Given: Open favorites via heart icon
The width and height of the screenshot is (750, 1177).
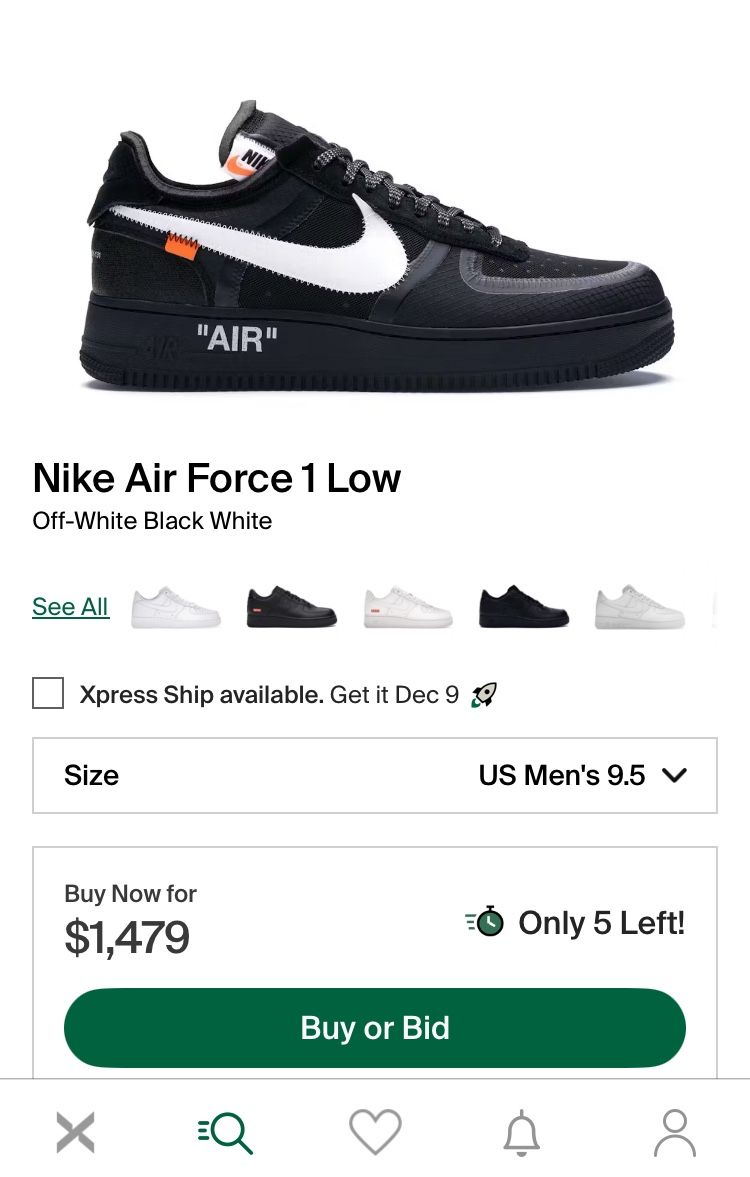Looking at the screenshot, I should click(375, 1131).
